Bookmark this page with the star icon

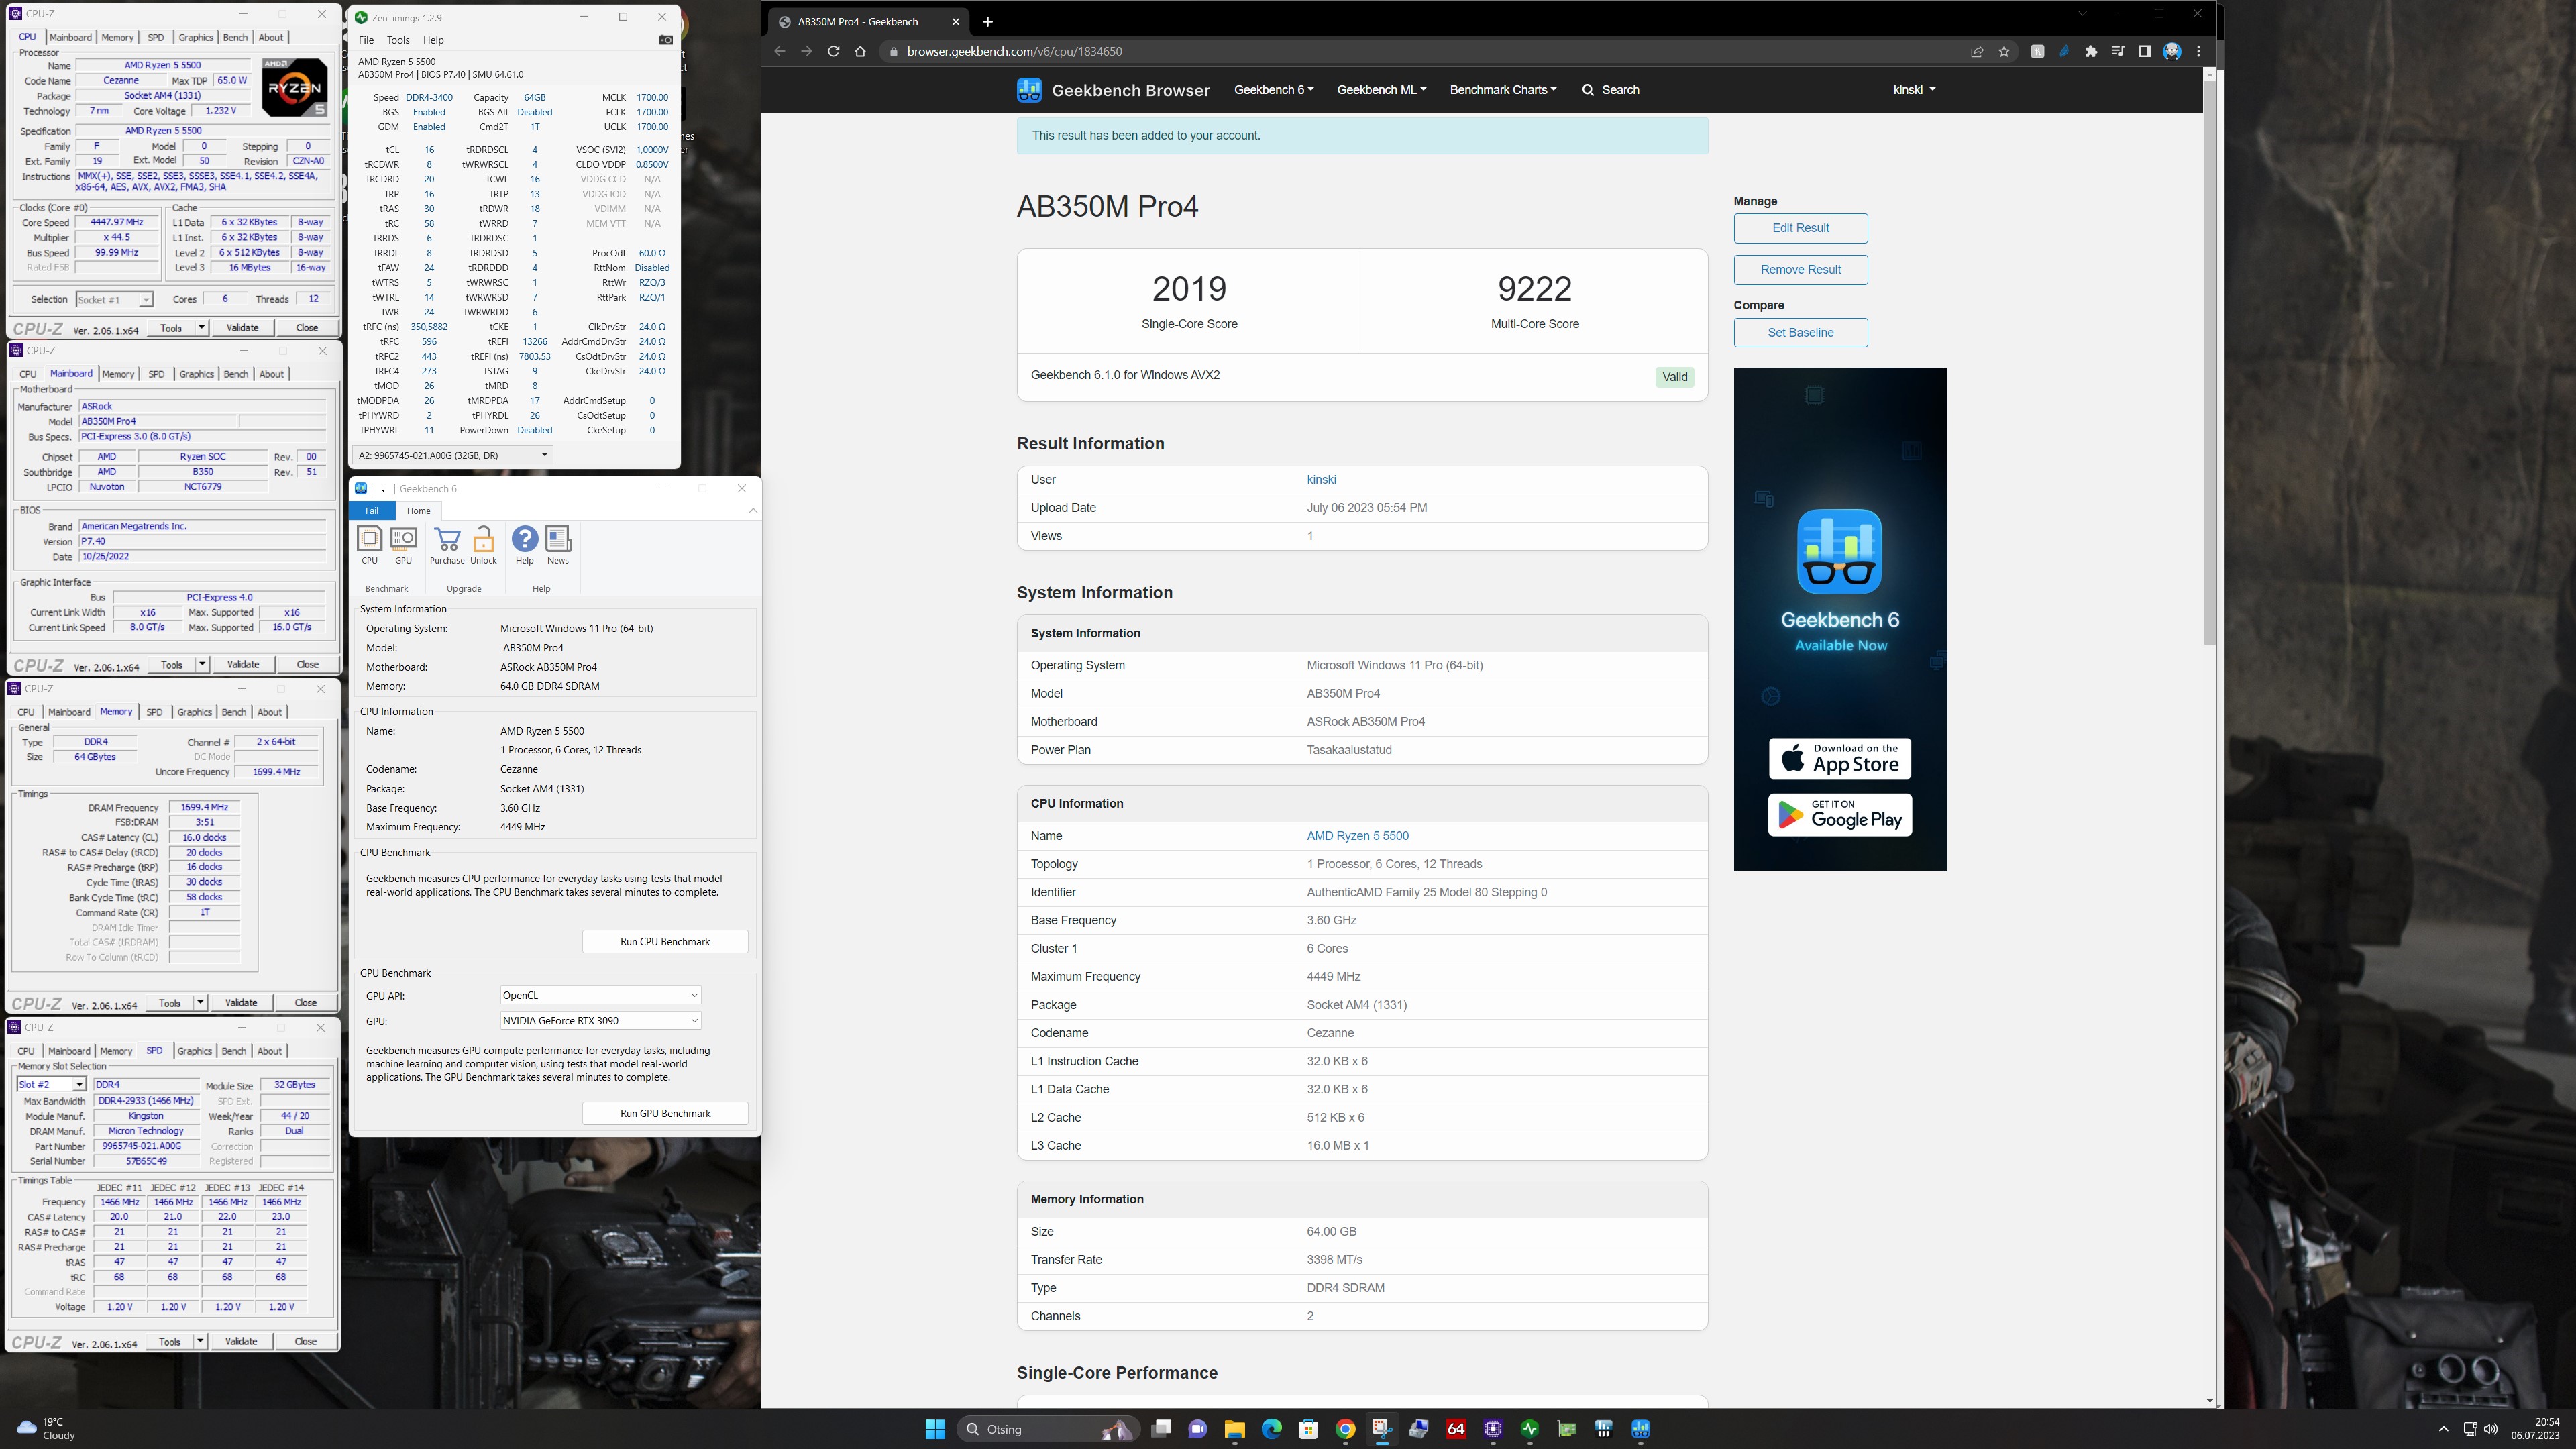(2004, 52)
